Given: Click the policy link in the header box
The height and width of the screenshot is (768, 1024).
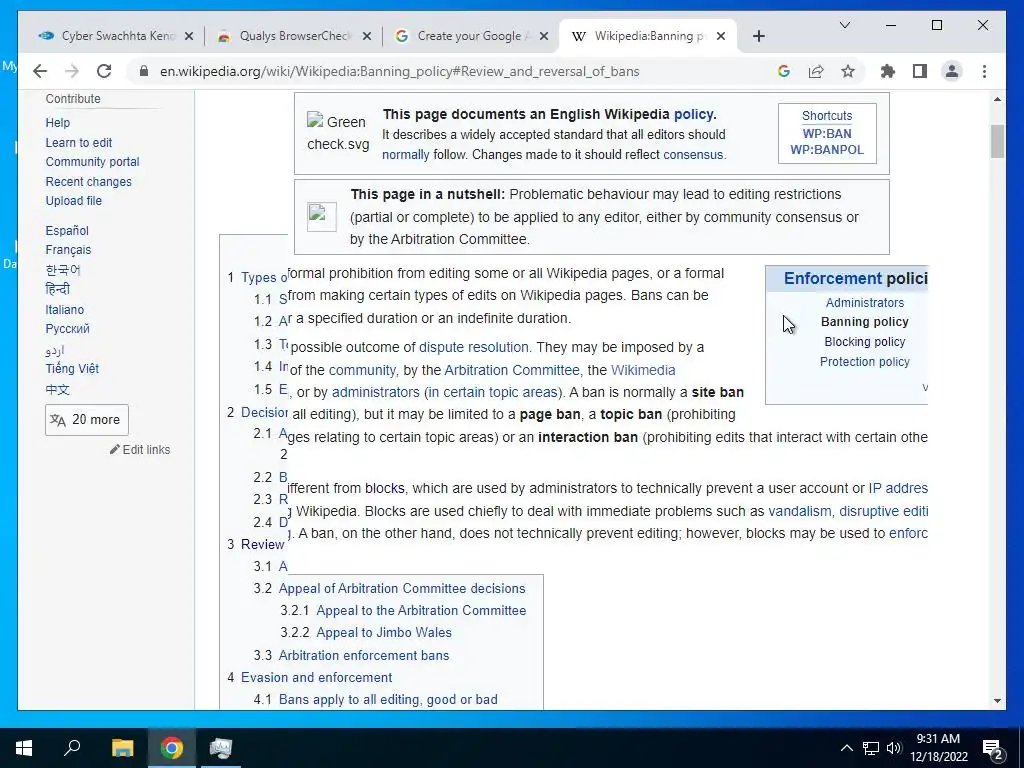Looking at the screenshot, I should pos(693,114).
